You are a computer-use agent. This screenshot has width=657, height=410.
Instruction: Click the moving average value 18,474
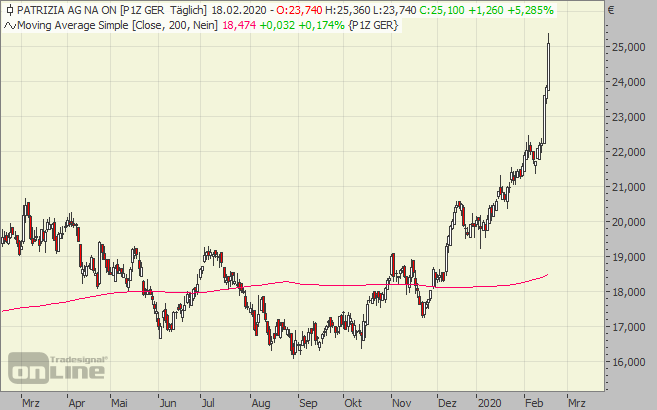click(x=239, y=26)
